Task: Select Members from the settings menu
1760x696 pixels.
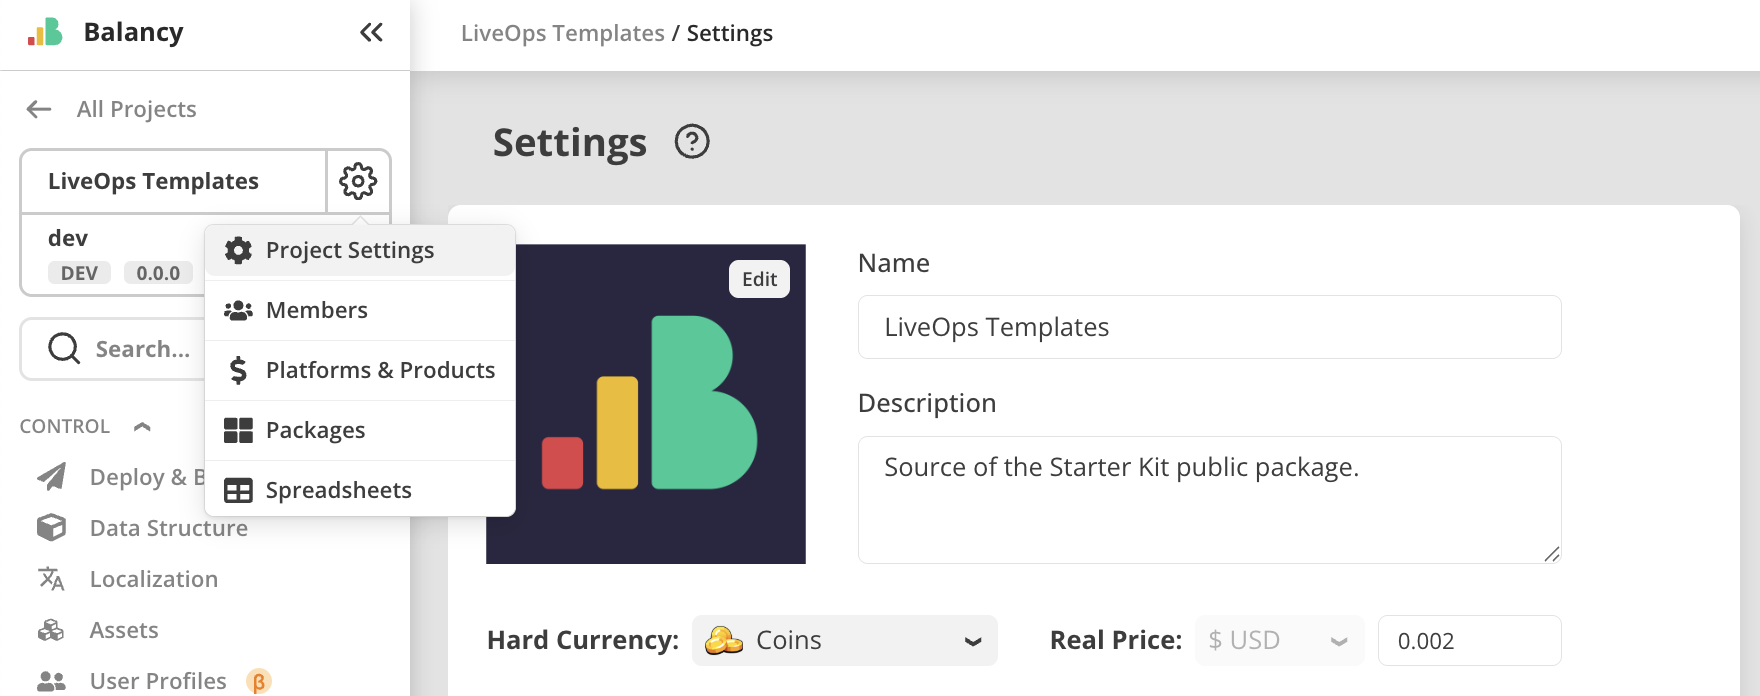Action: coord(316,310)
